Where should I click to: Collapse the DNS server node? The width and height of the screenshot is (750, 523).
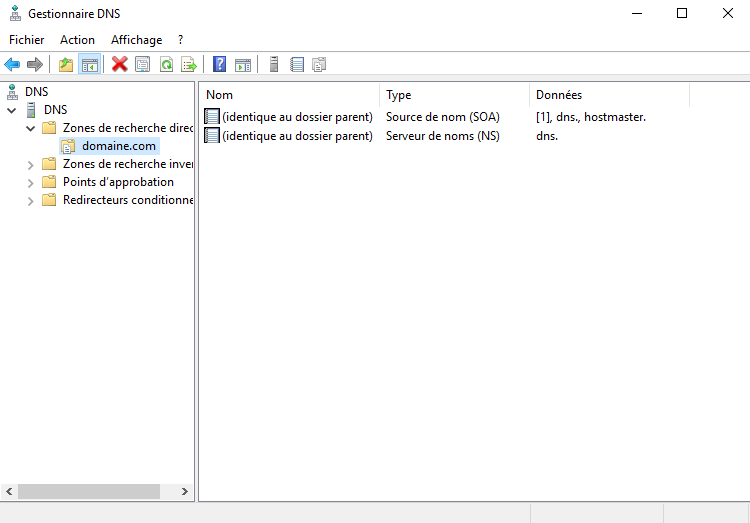click(11, 110)
